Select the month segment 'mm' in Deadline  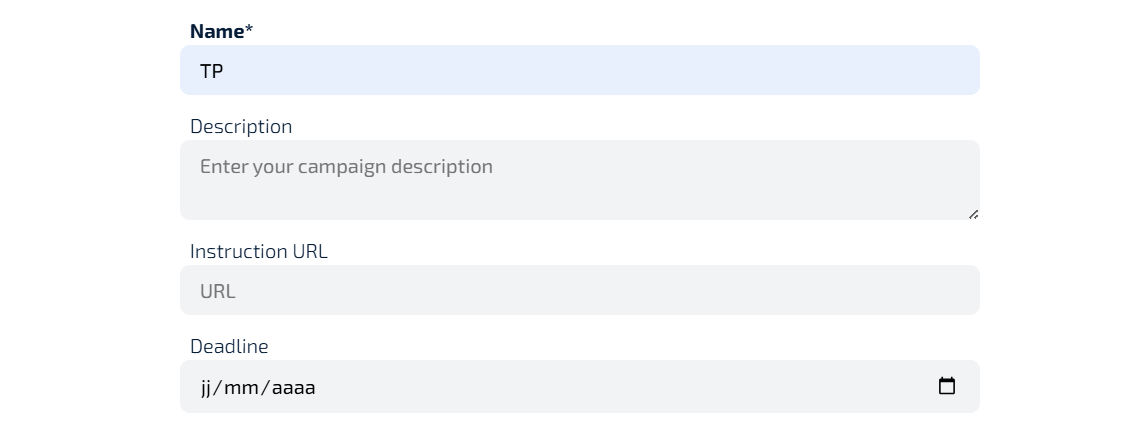241,387
